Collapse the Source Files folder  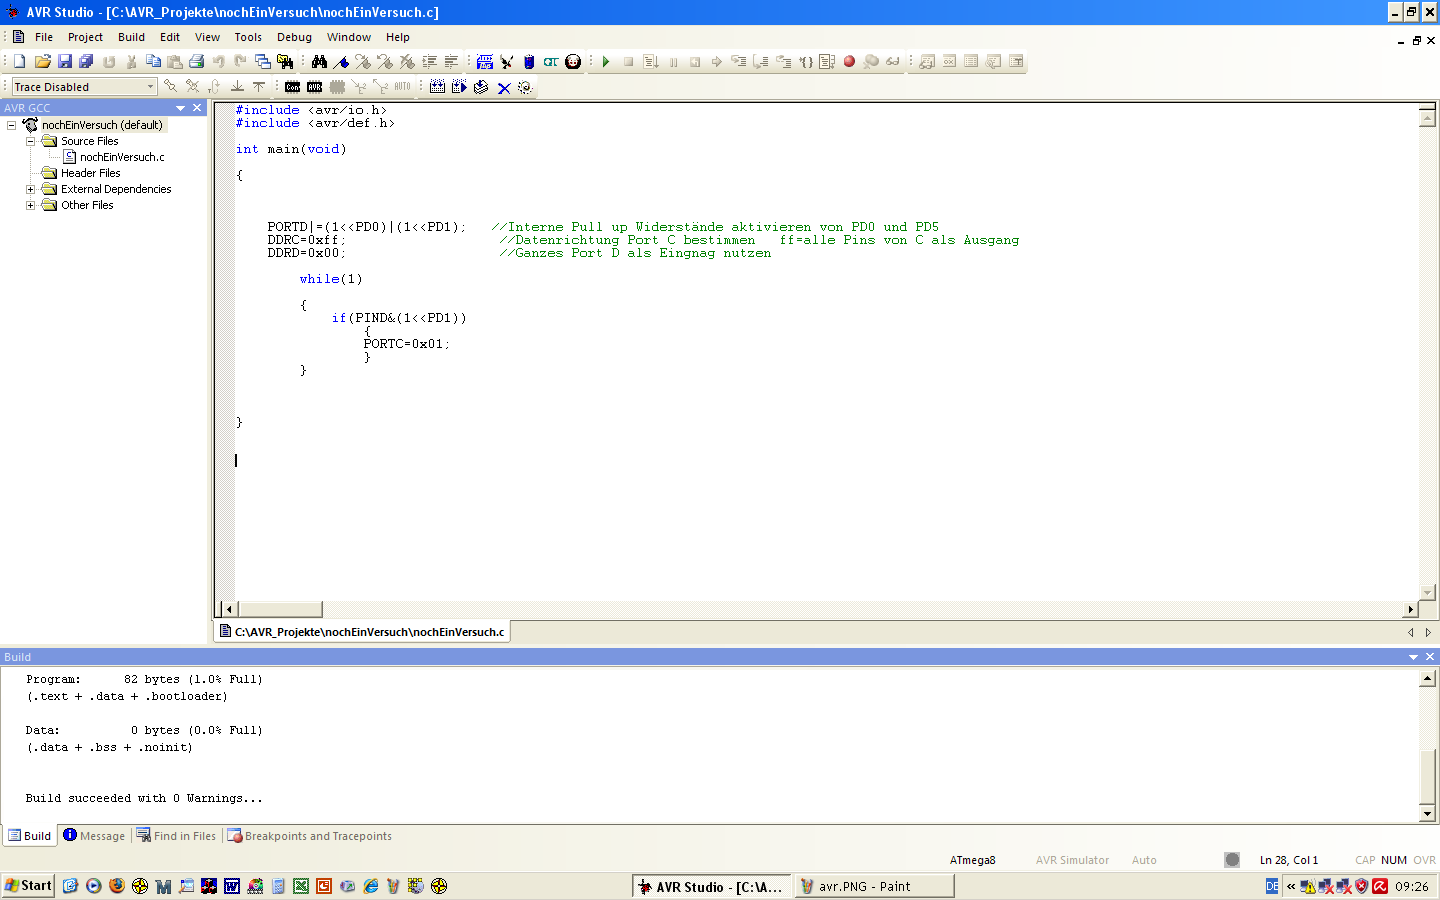(x=31, y=141)
